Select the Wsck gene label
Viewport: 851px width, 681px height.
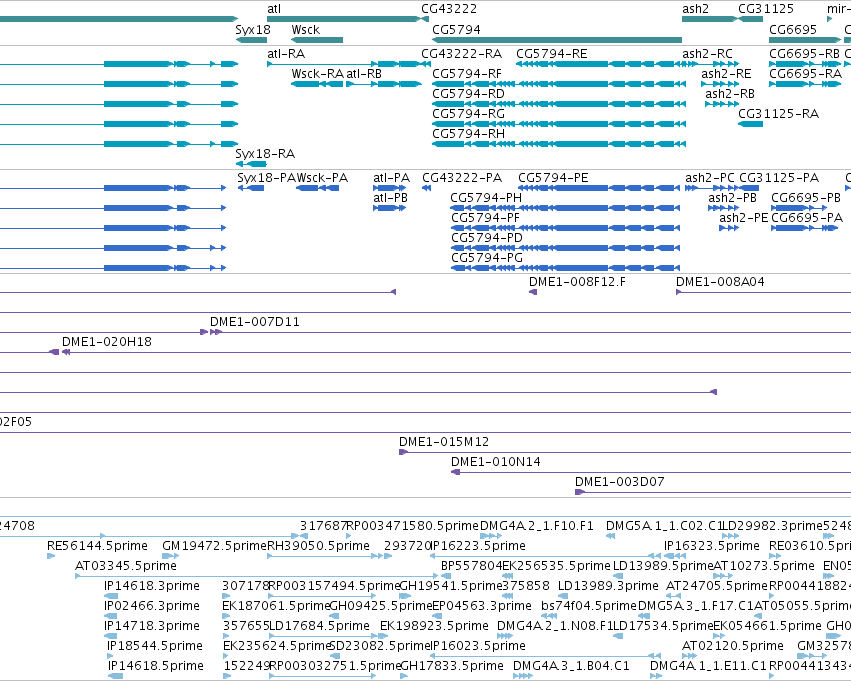[306, 29]
